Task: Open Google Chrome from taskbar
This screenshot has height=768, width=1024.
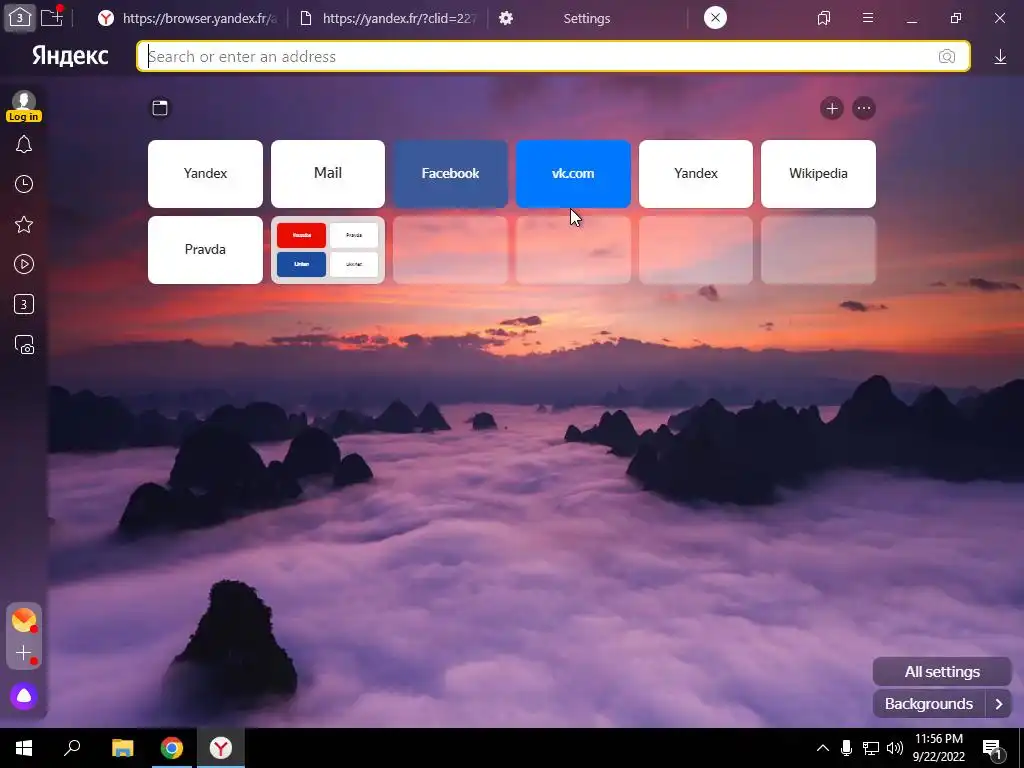Action: (x=172, y=748)
